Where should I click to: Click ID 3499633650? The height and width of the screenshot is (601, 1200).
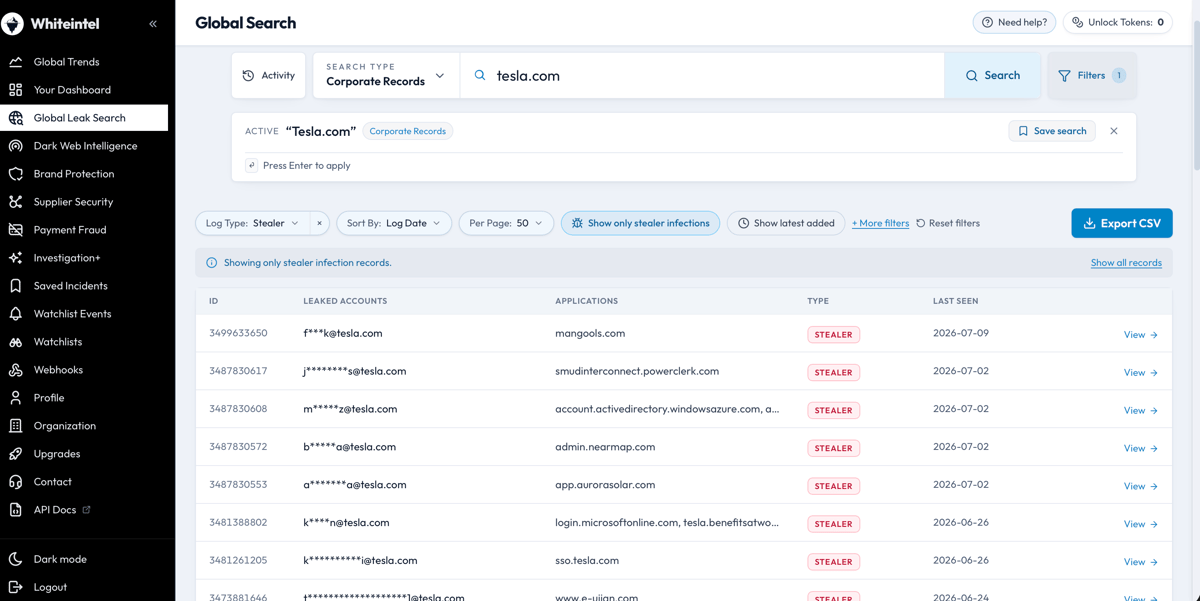coord(238,333)
